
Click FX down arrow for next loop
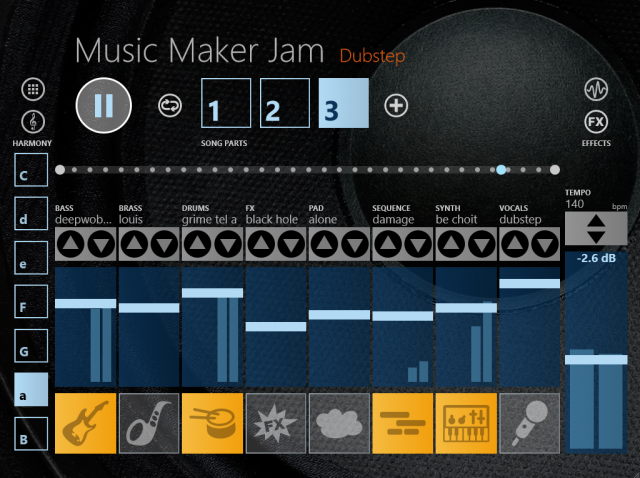click(291, 244)
